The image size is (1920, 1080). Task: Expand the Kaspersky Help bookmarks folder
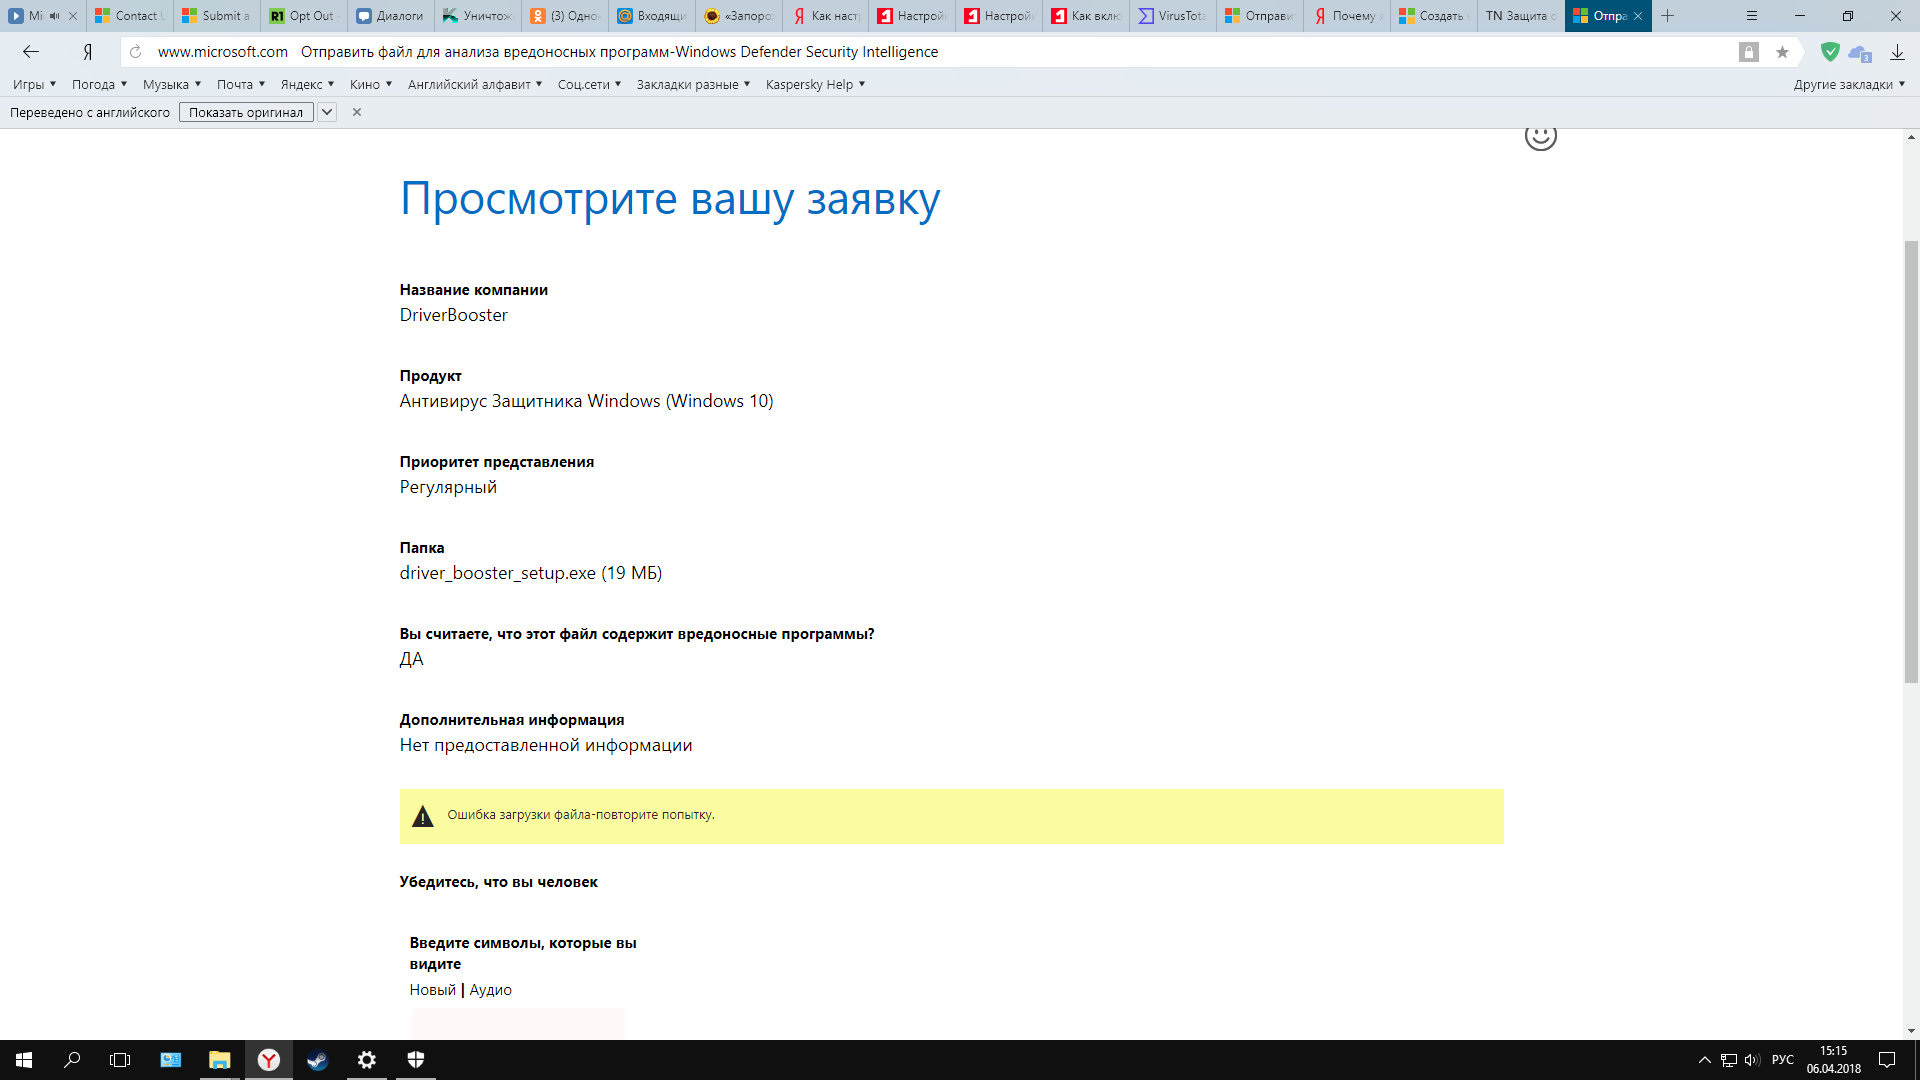click(815, 85)
